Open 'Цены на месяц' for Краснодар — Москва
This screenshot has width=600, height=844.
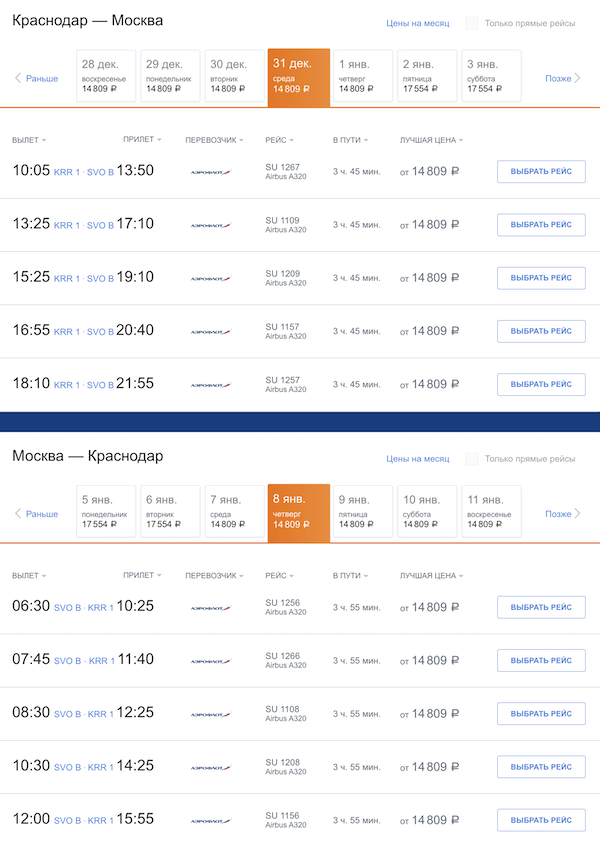417,23
